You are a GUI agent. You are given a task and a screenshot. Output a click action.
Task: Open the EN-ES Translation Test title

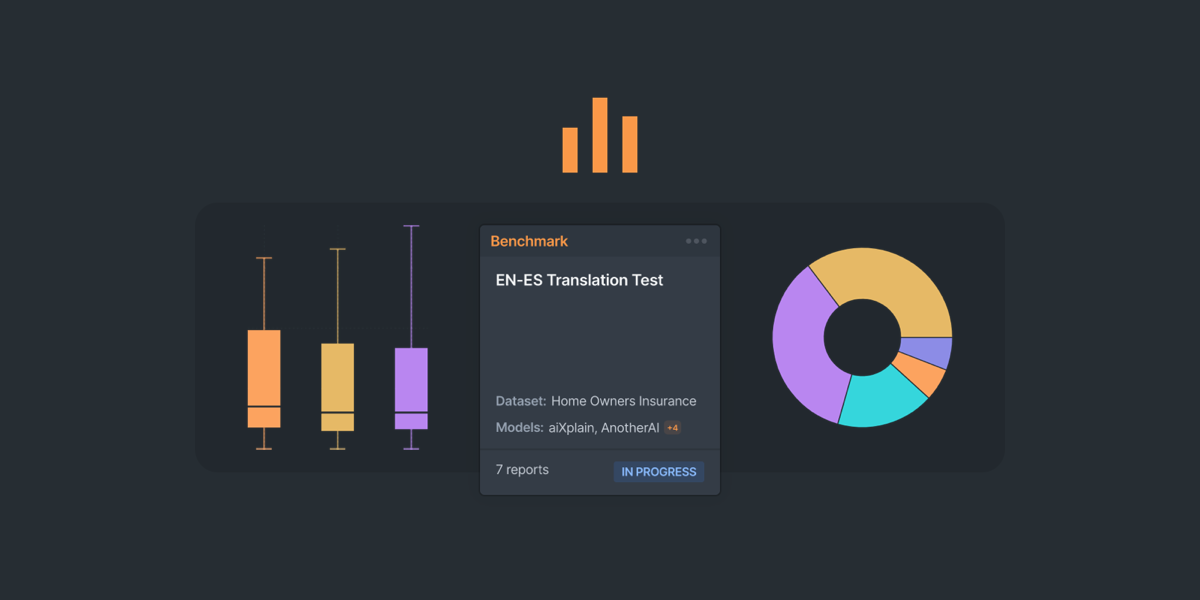tap(579, 280)
